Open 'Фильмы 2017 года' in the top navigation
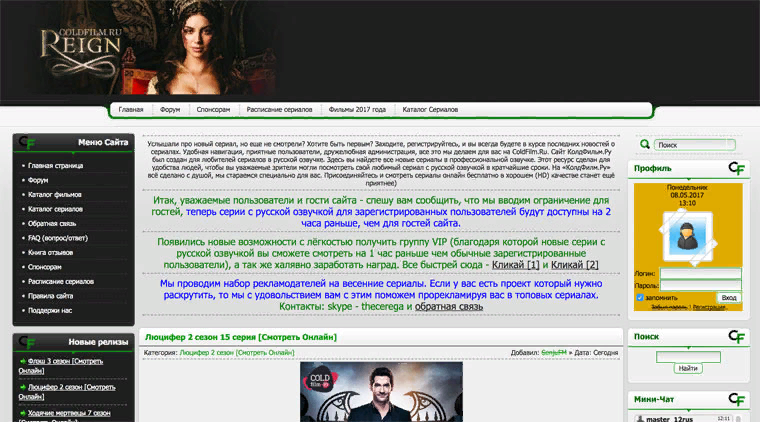 357,109
